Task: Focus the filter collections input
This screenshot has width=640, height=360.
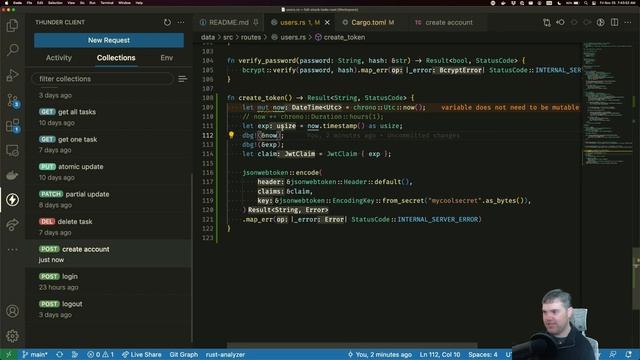Action: (102, 79)
